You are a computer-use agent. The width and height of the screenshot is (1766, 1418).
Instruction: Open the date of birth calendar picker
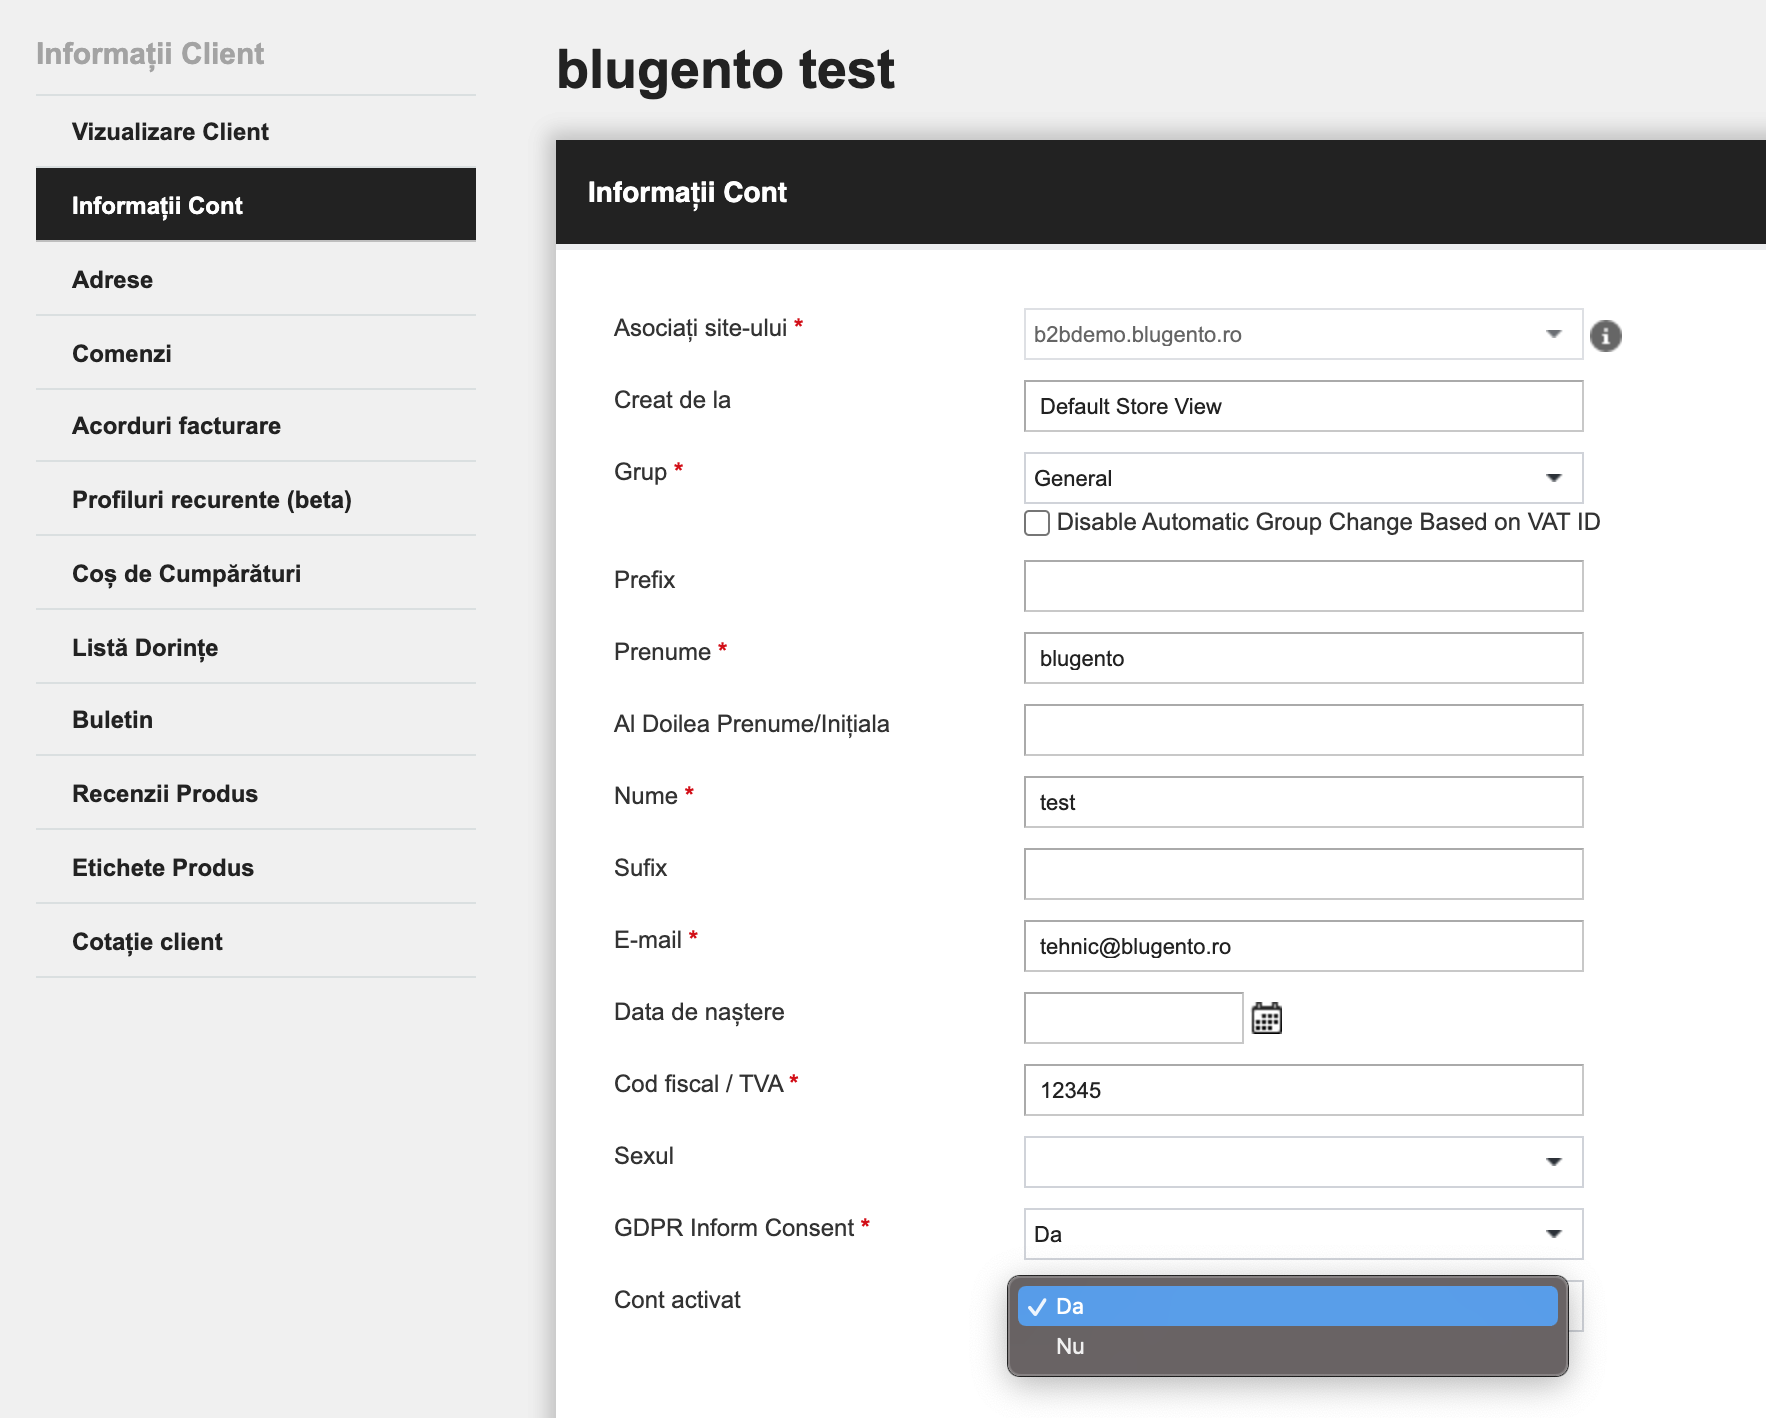tap(1267, 1018)
